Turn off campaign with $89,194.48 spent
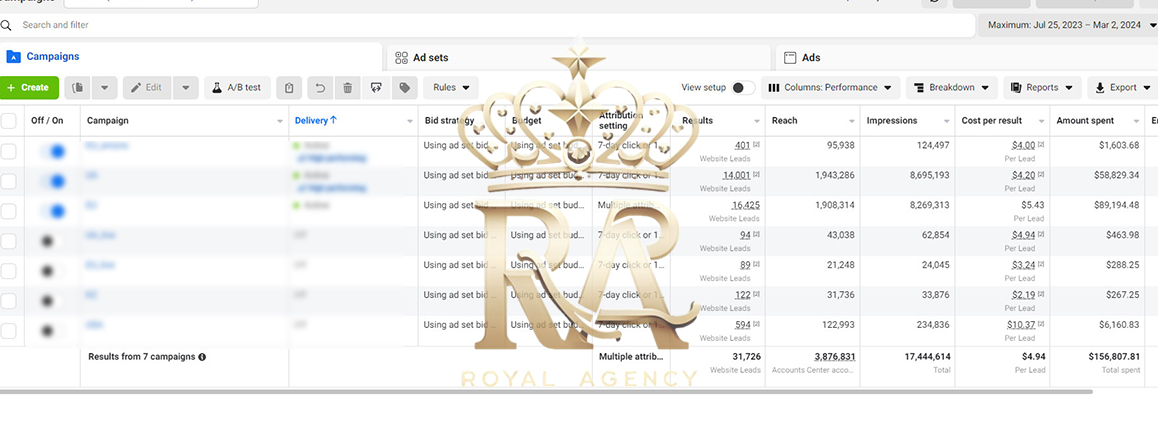 pyautogui.click(x=52, y=211)
